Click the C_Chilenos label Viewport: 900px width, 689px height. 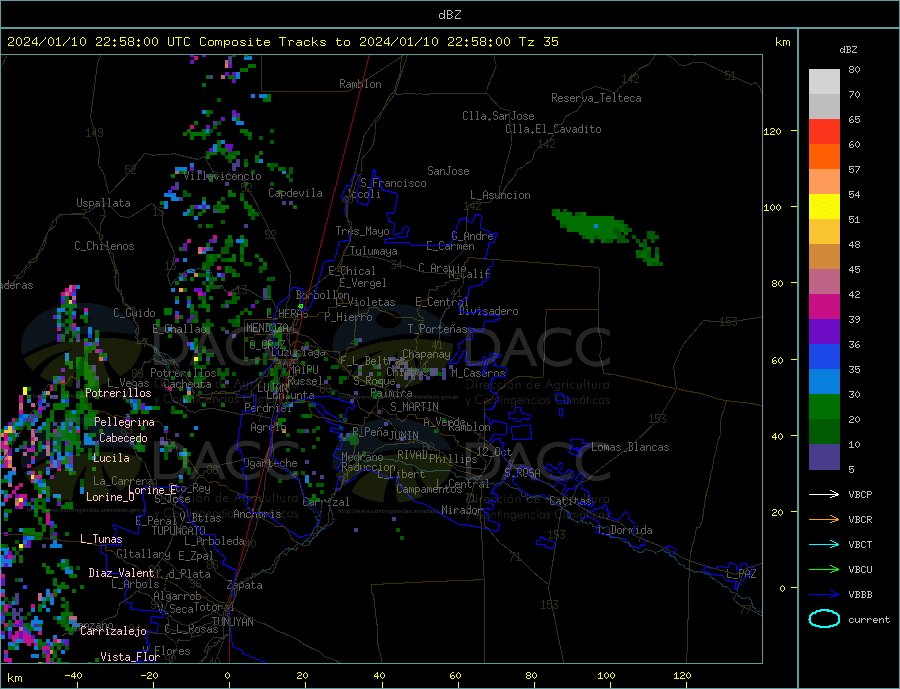pyautogui.click(x=104, y=246)
